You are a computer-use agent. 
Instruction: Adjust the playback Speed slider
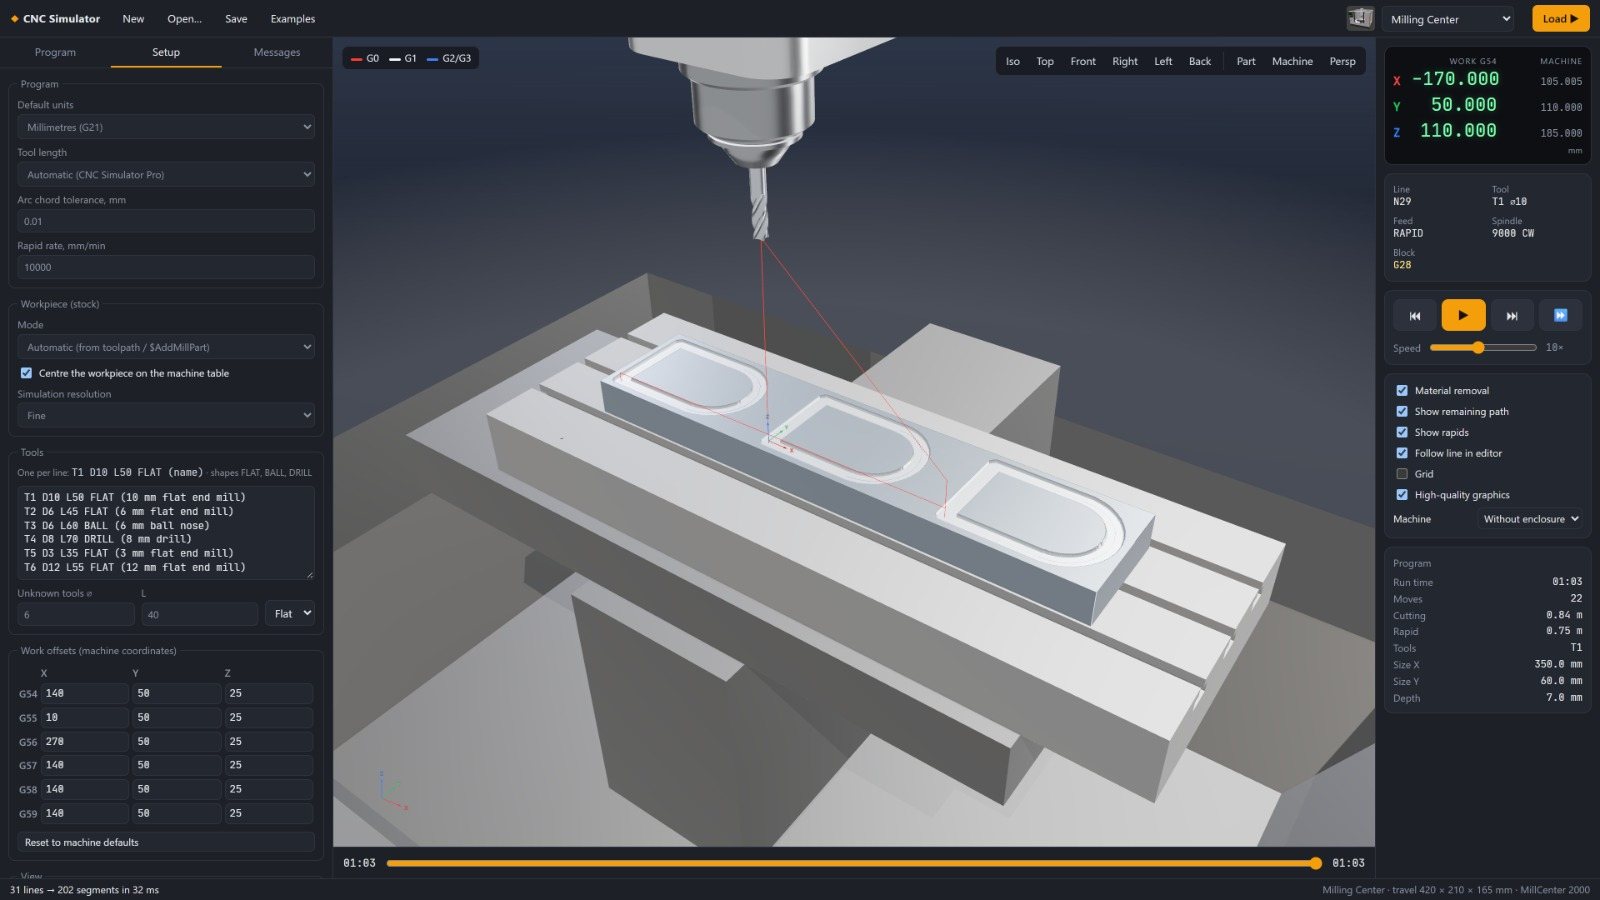[1483, 347]
